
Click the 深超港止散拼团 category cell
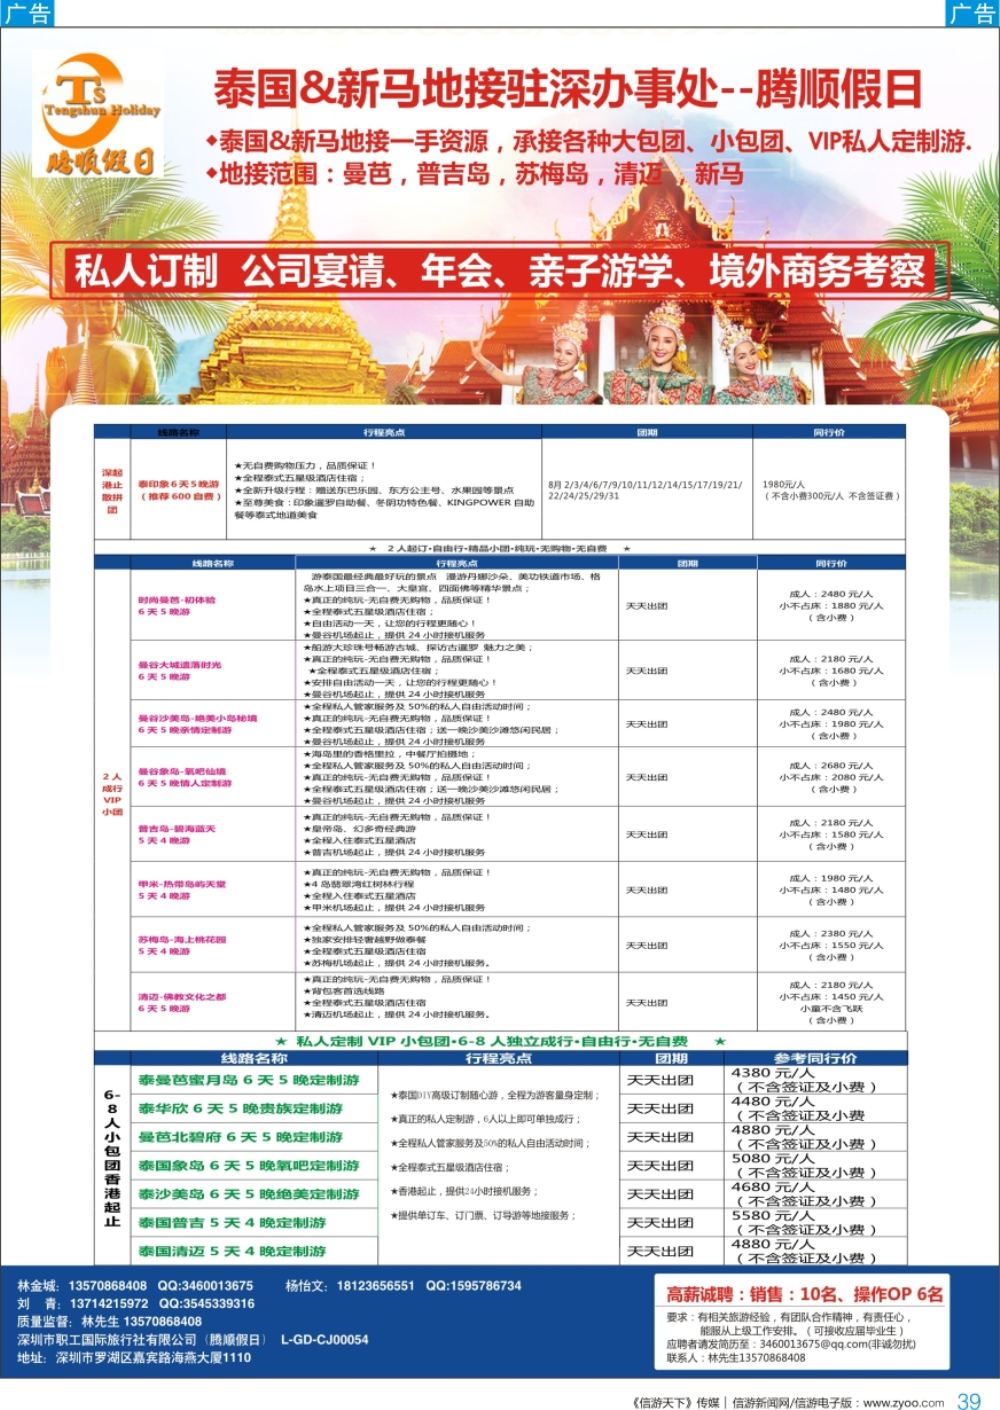(x=112, y=490)
